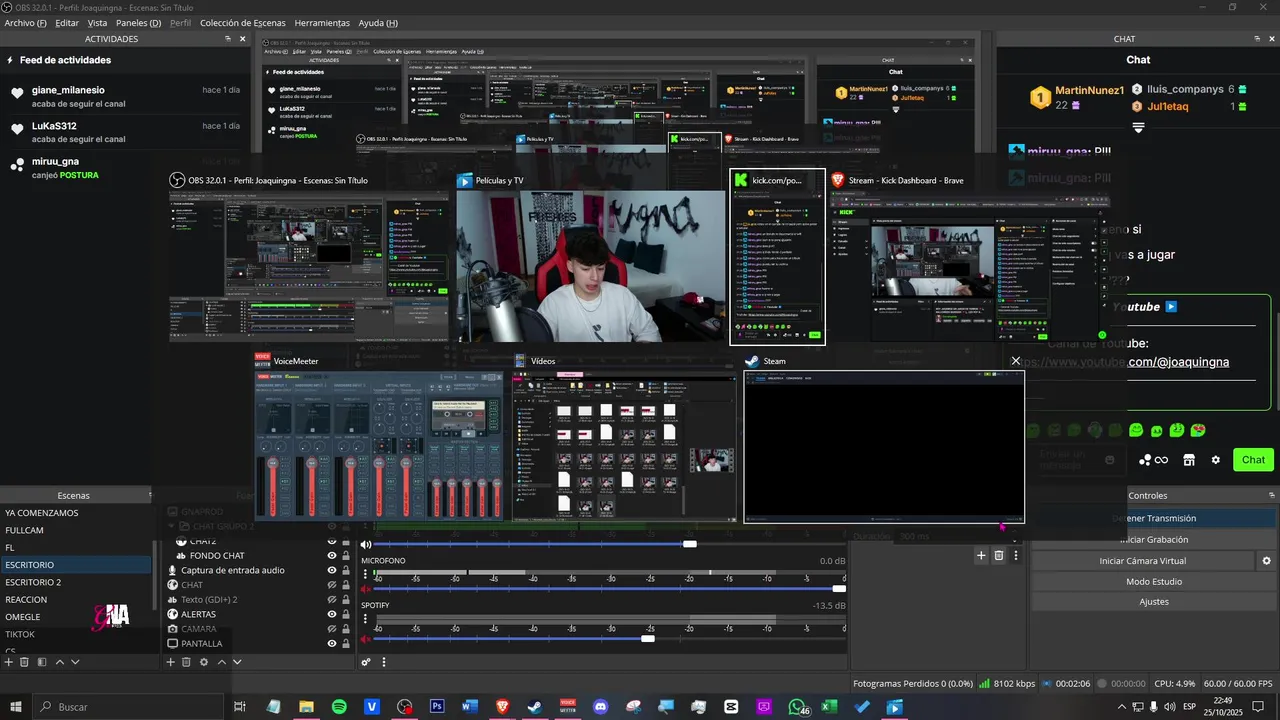This screenshot has height=720, width=1280.
Task: Open Vista menu
Action: pos(97,22)
